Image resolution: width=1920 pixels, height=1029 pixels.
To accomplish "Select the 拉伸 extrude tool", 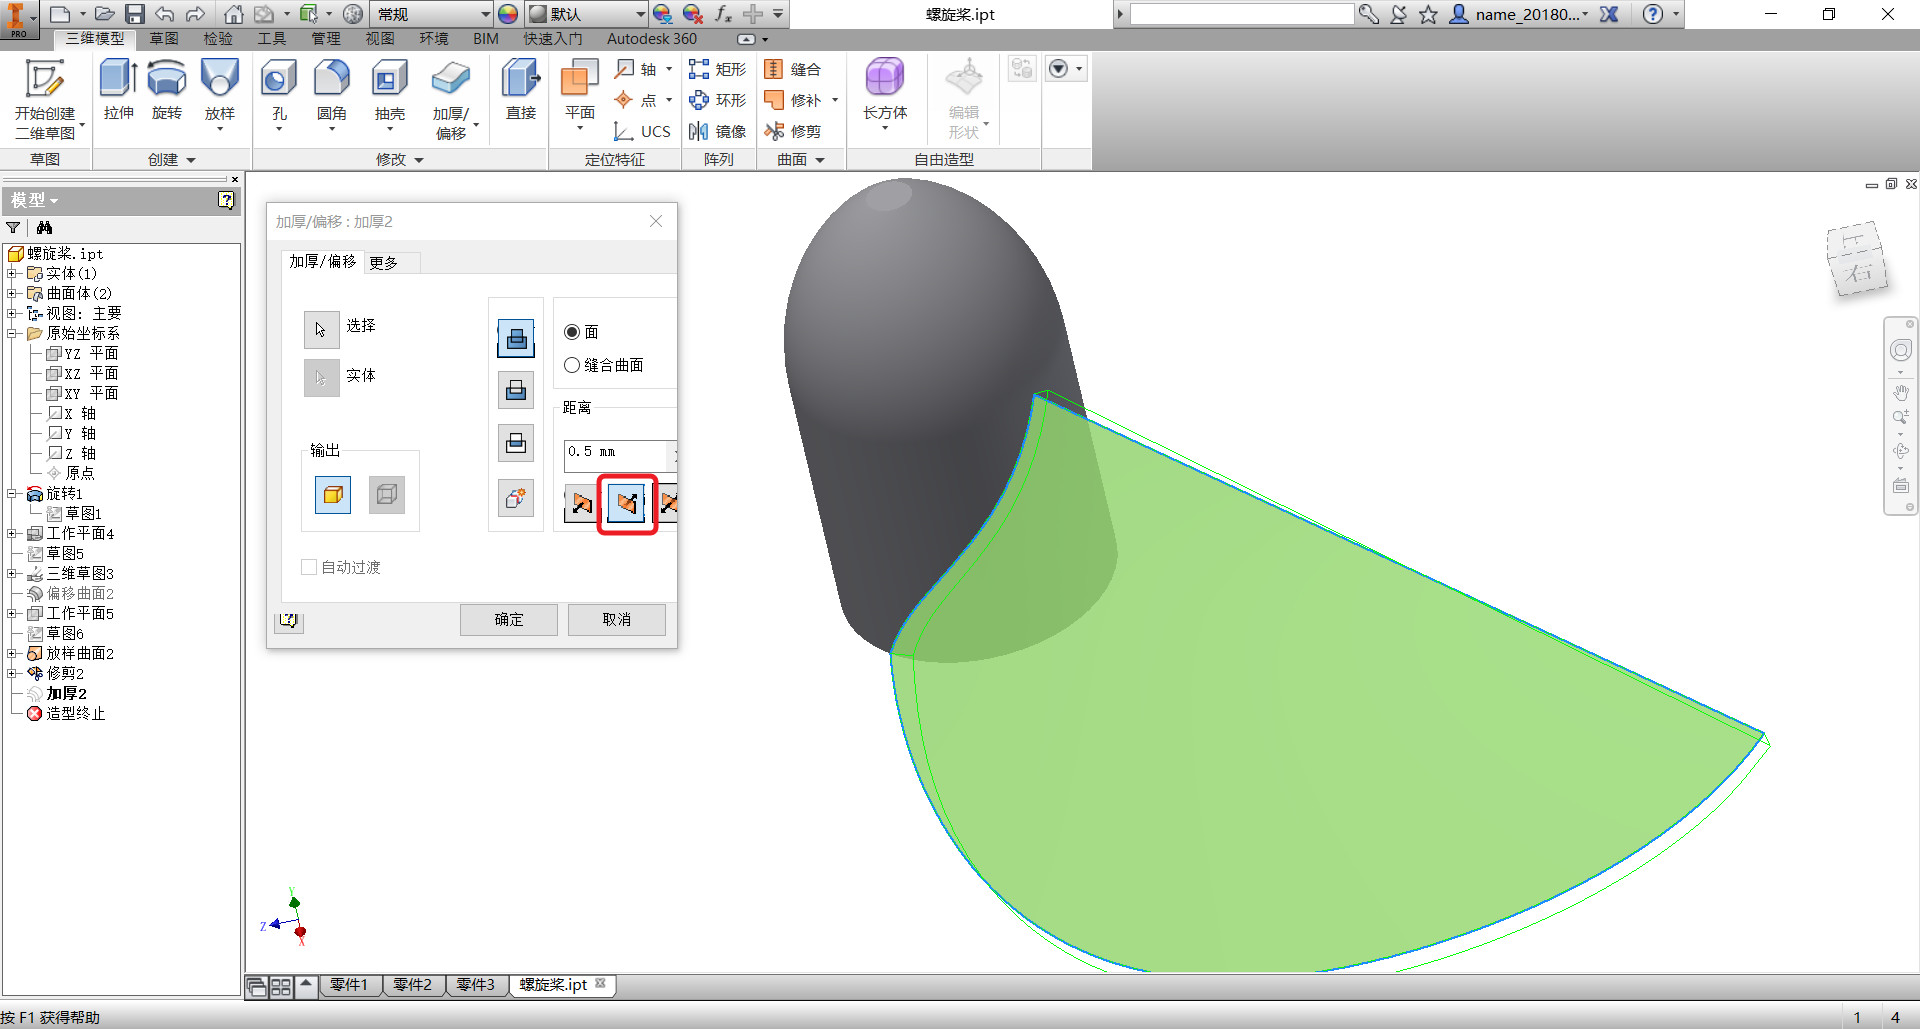I will click(118, 90).
